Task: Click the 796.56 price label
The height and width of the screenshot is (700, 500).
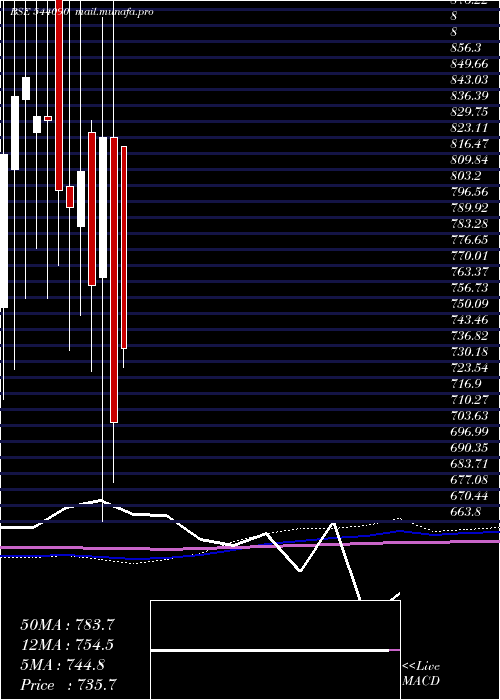Action: pos(469,192)
